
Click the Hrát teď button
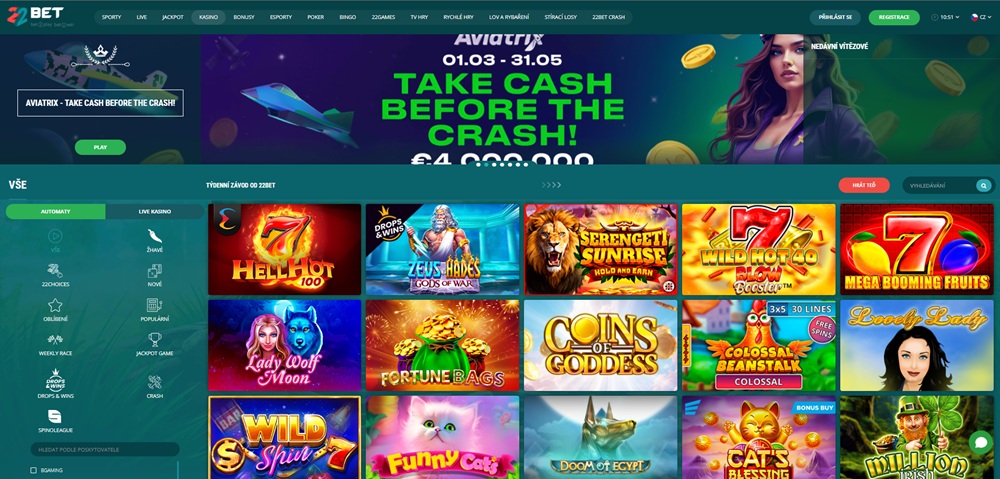[x=864, y=185]
